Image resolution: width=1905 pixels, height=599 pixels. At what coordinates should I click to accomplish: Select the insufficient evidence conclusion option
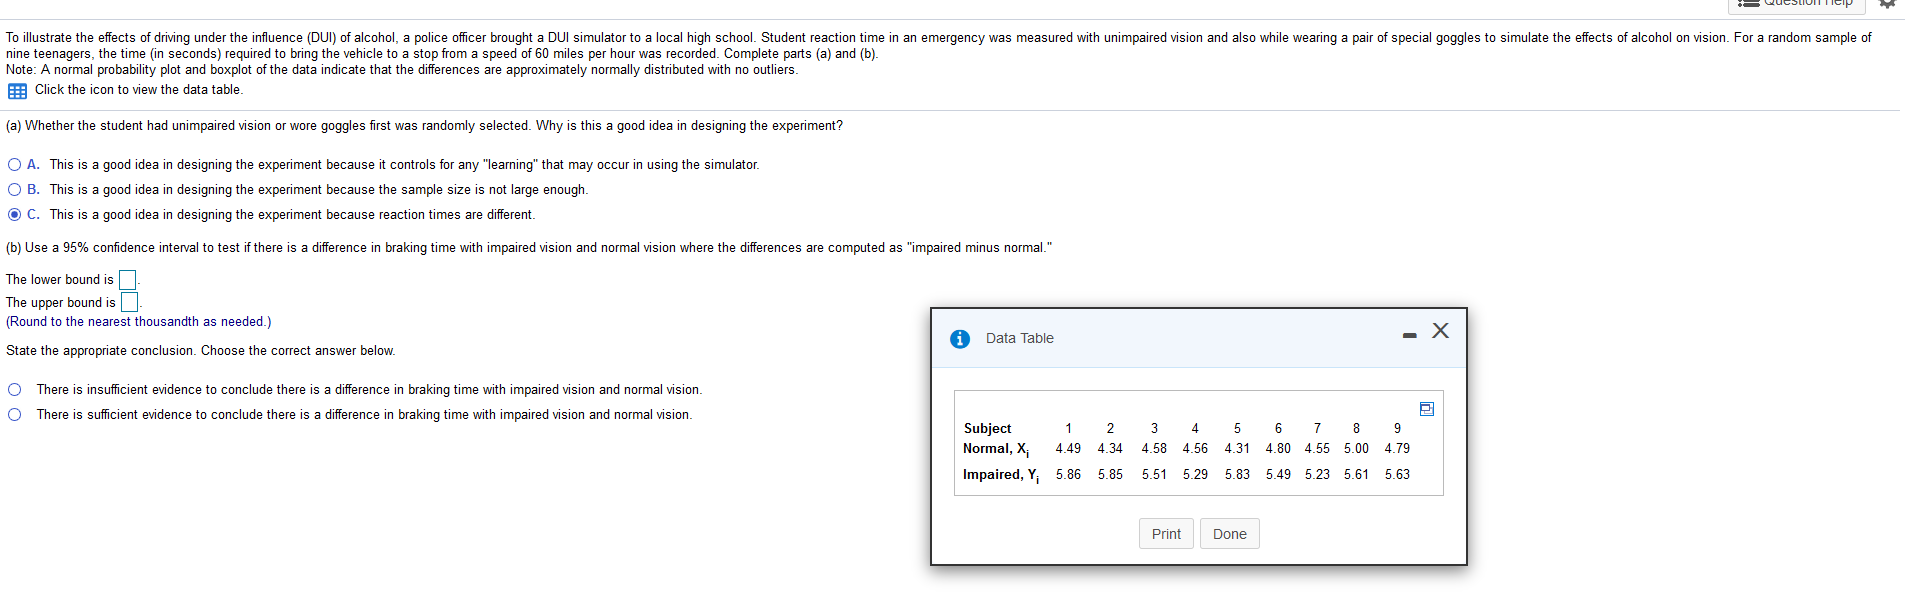click(x=14, y=389)
